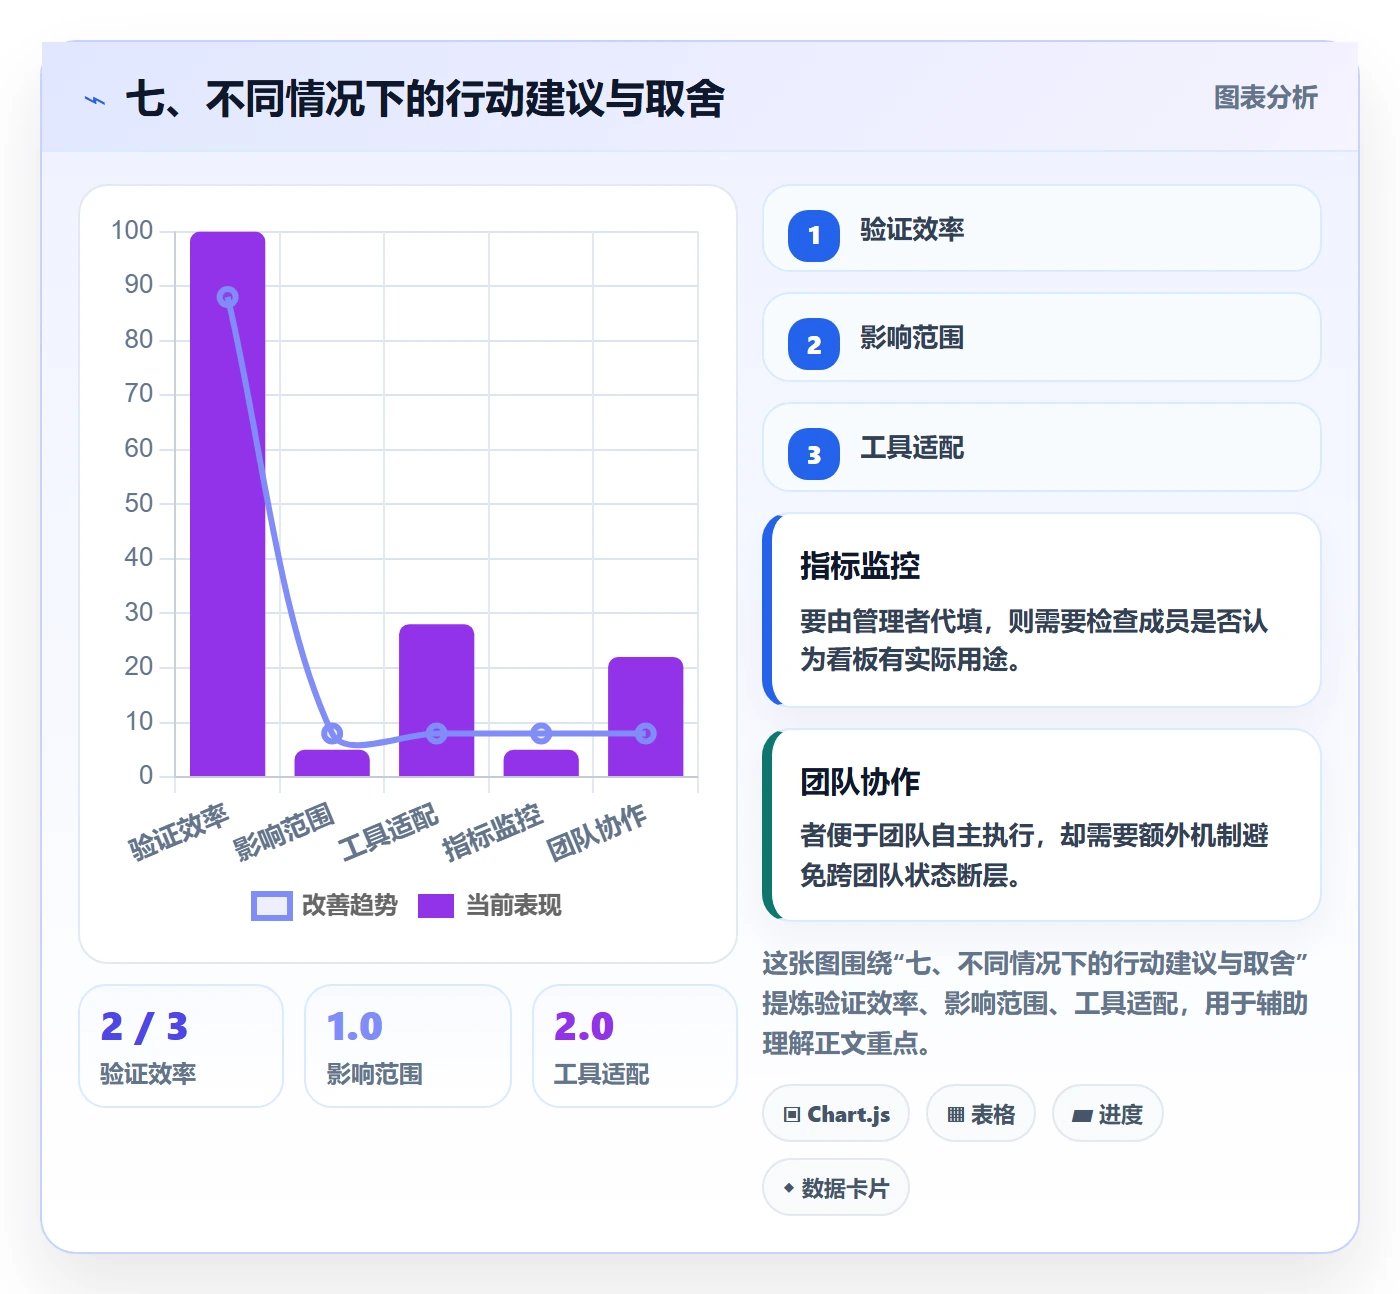
Task: Click the 图表分析 label in header
Action: pyautogui.click(x=1265, y=98)
